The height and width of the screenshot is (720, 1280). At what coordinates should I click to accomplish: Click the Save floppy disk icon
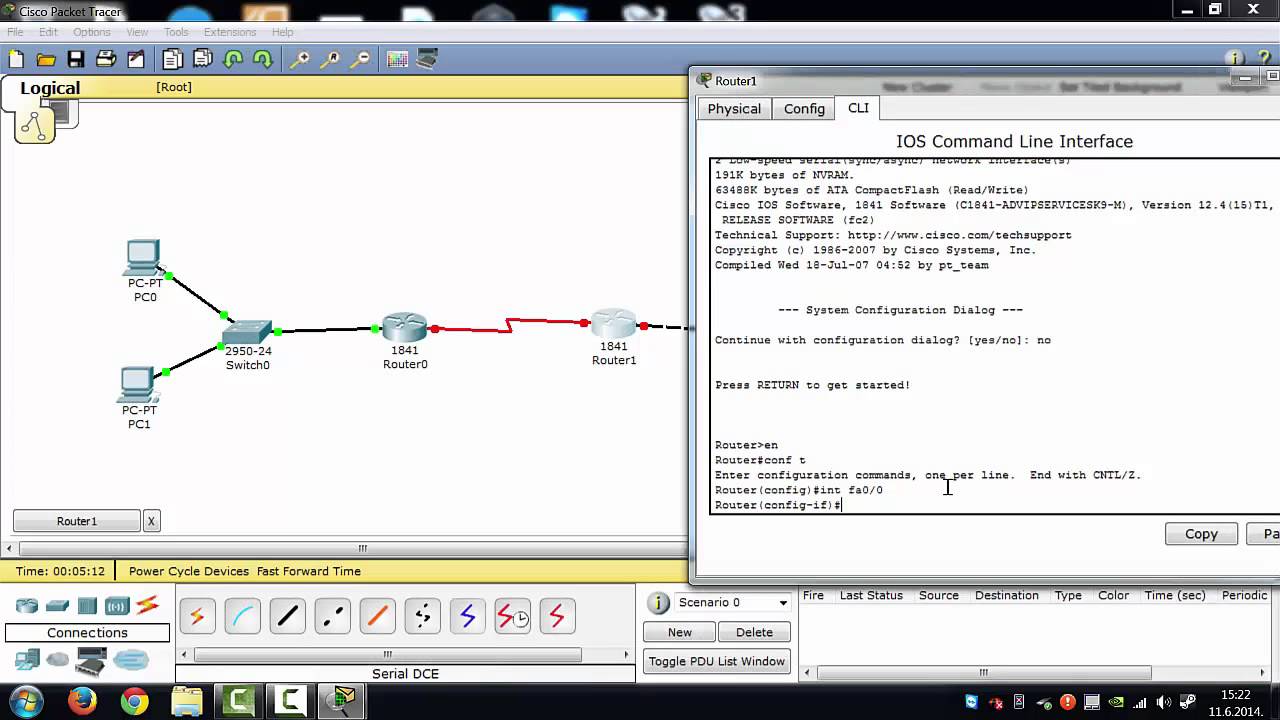pyautogui.click(x=76, y=60)
